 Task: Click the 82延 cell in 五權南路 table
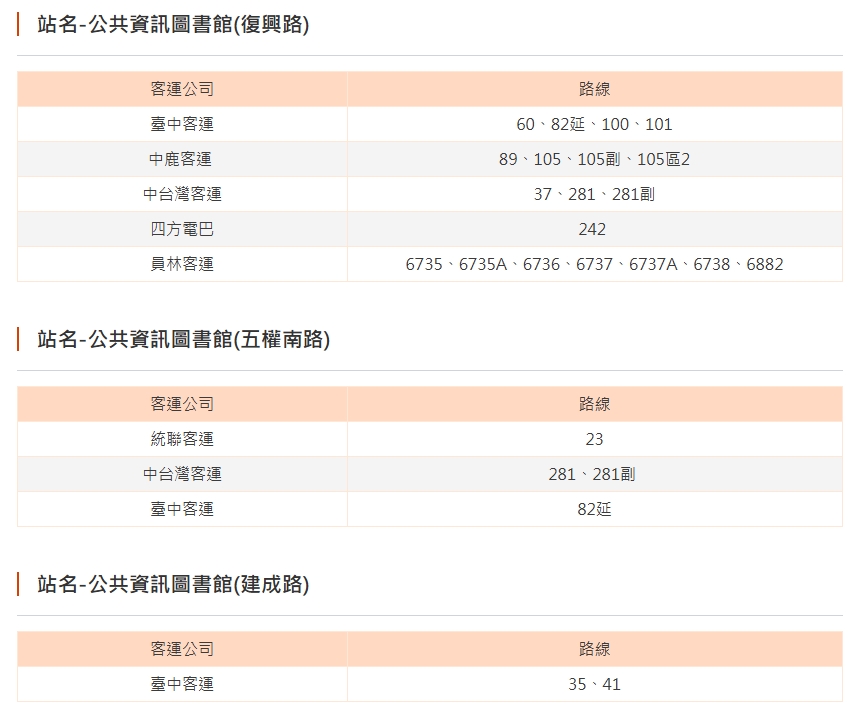point(594,509)
